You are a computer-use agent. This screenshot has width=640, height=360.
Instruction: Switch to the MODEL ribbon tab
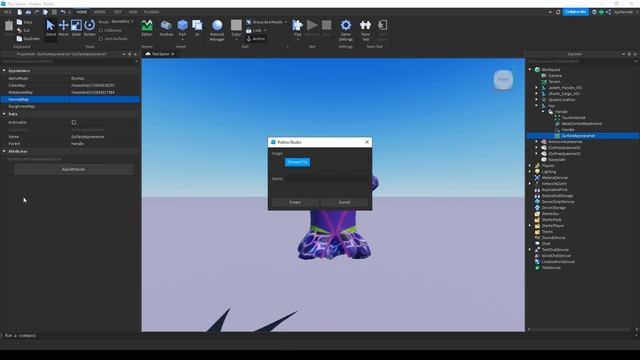pyautogui.click(x=100, y=12)
